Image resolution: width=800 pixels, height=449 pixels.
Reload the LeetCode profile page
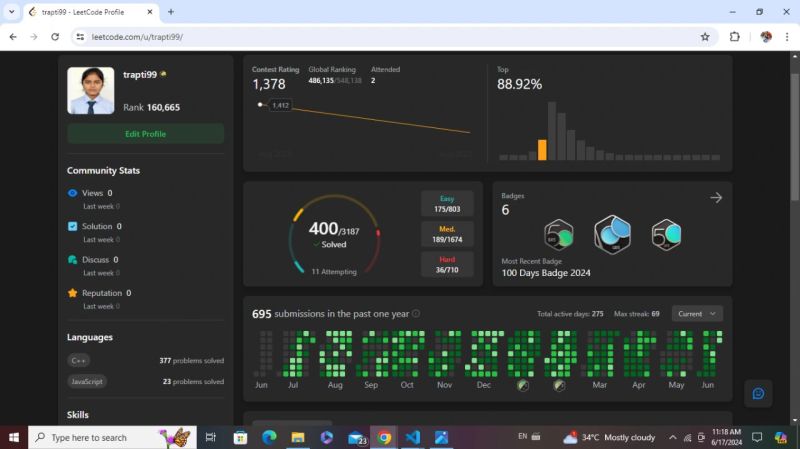point(55,37)
